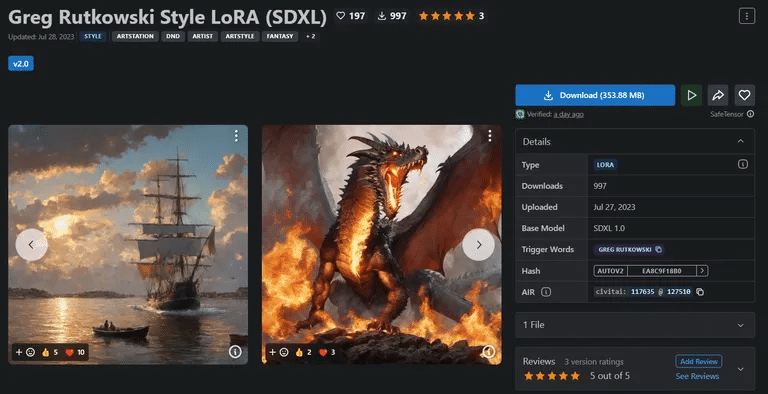Open the ship image info icon
Viewport: 768px width, 394px height.
coord(235,351)
